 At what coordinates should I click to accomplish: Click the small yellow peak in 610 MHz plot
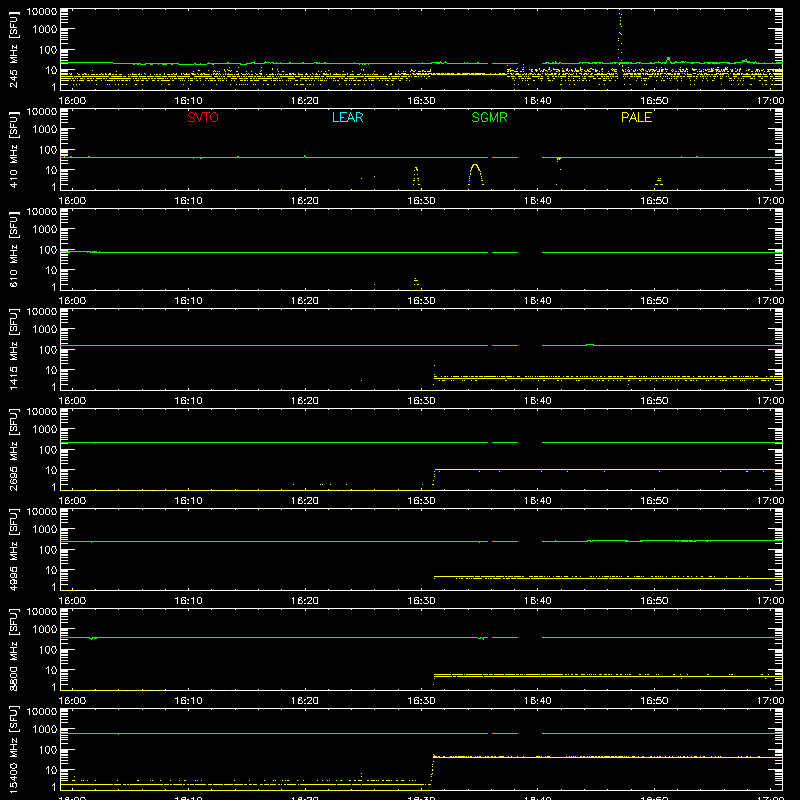(416, 283)
